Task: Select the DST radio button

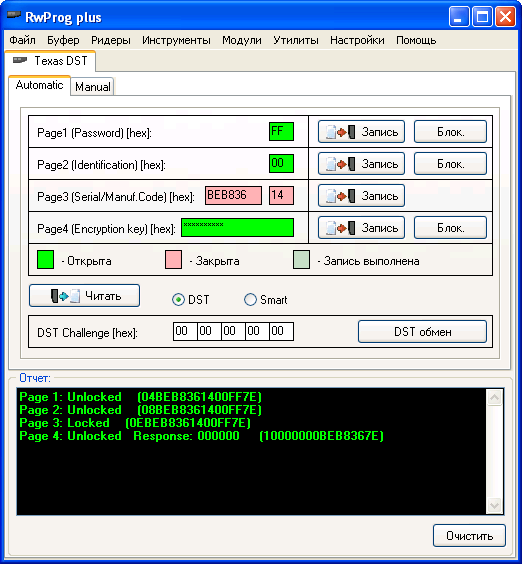Action: coord(178,299)
